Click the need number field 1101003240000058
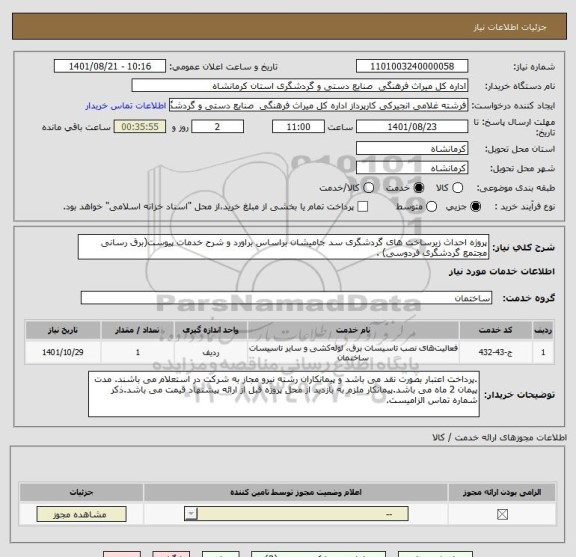Image resolution: width=576 pixels, height=557 pixels. pyautogui.click(x=412, y=66)
